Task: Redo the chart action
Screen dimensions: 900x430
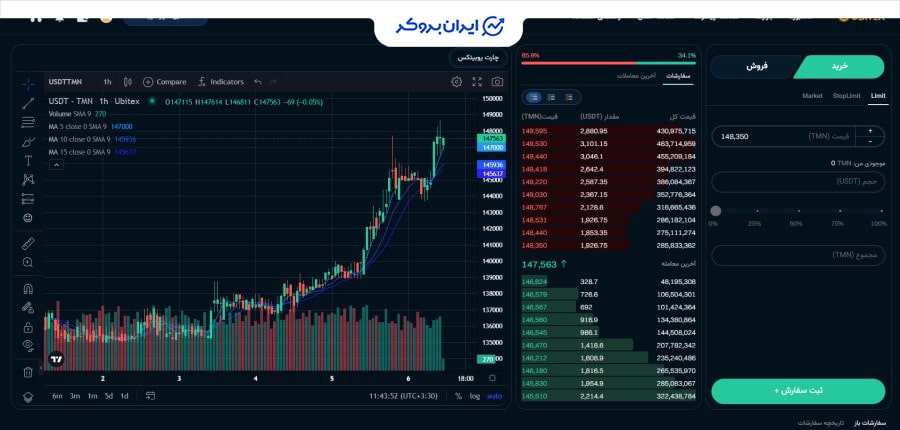Action: [x=273, y=82]
